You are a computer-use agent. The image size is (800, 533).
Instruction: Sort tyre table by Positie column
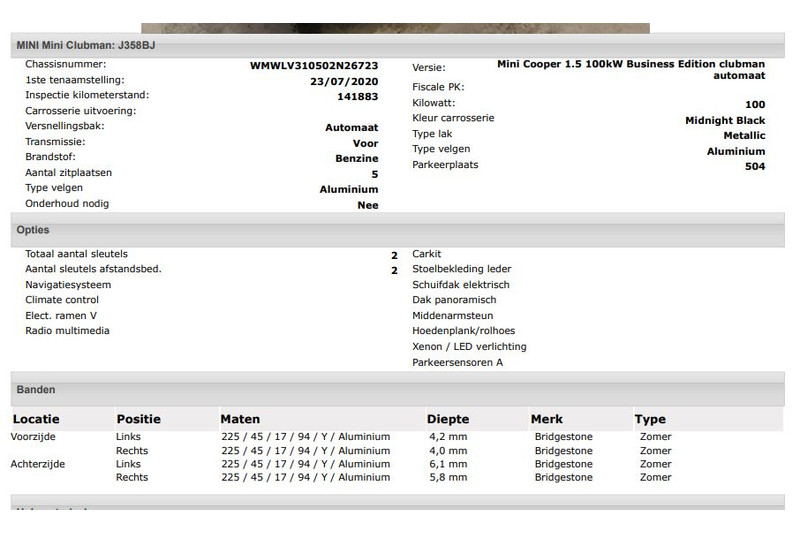point(138,419)
